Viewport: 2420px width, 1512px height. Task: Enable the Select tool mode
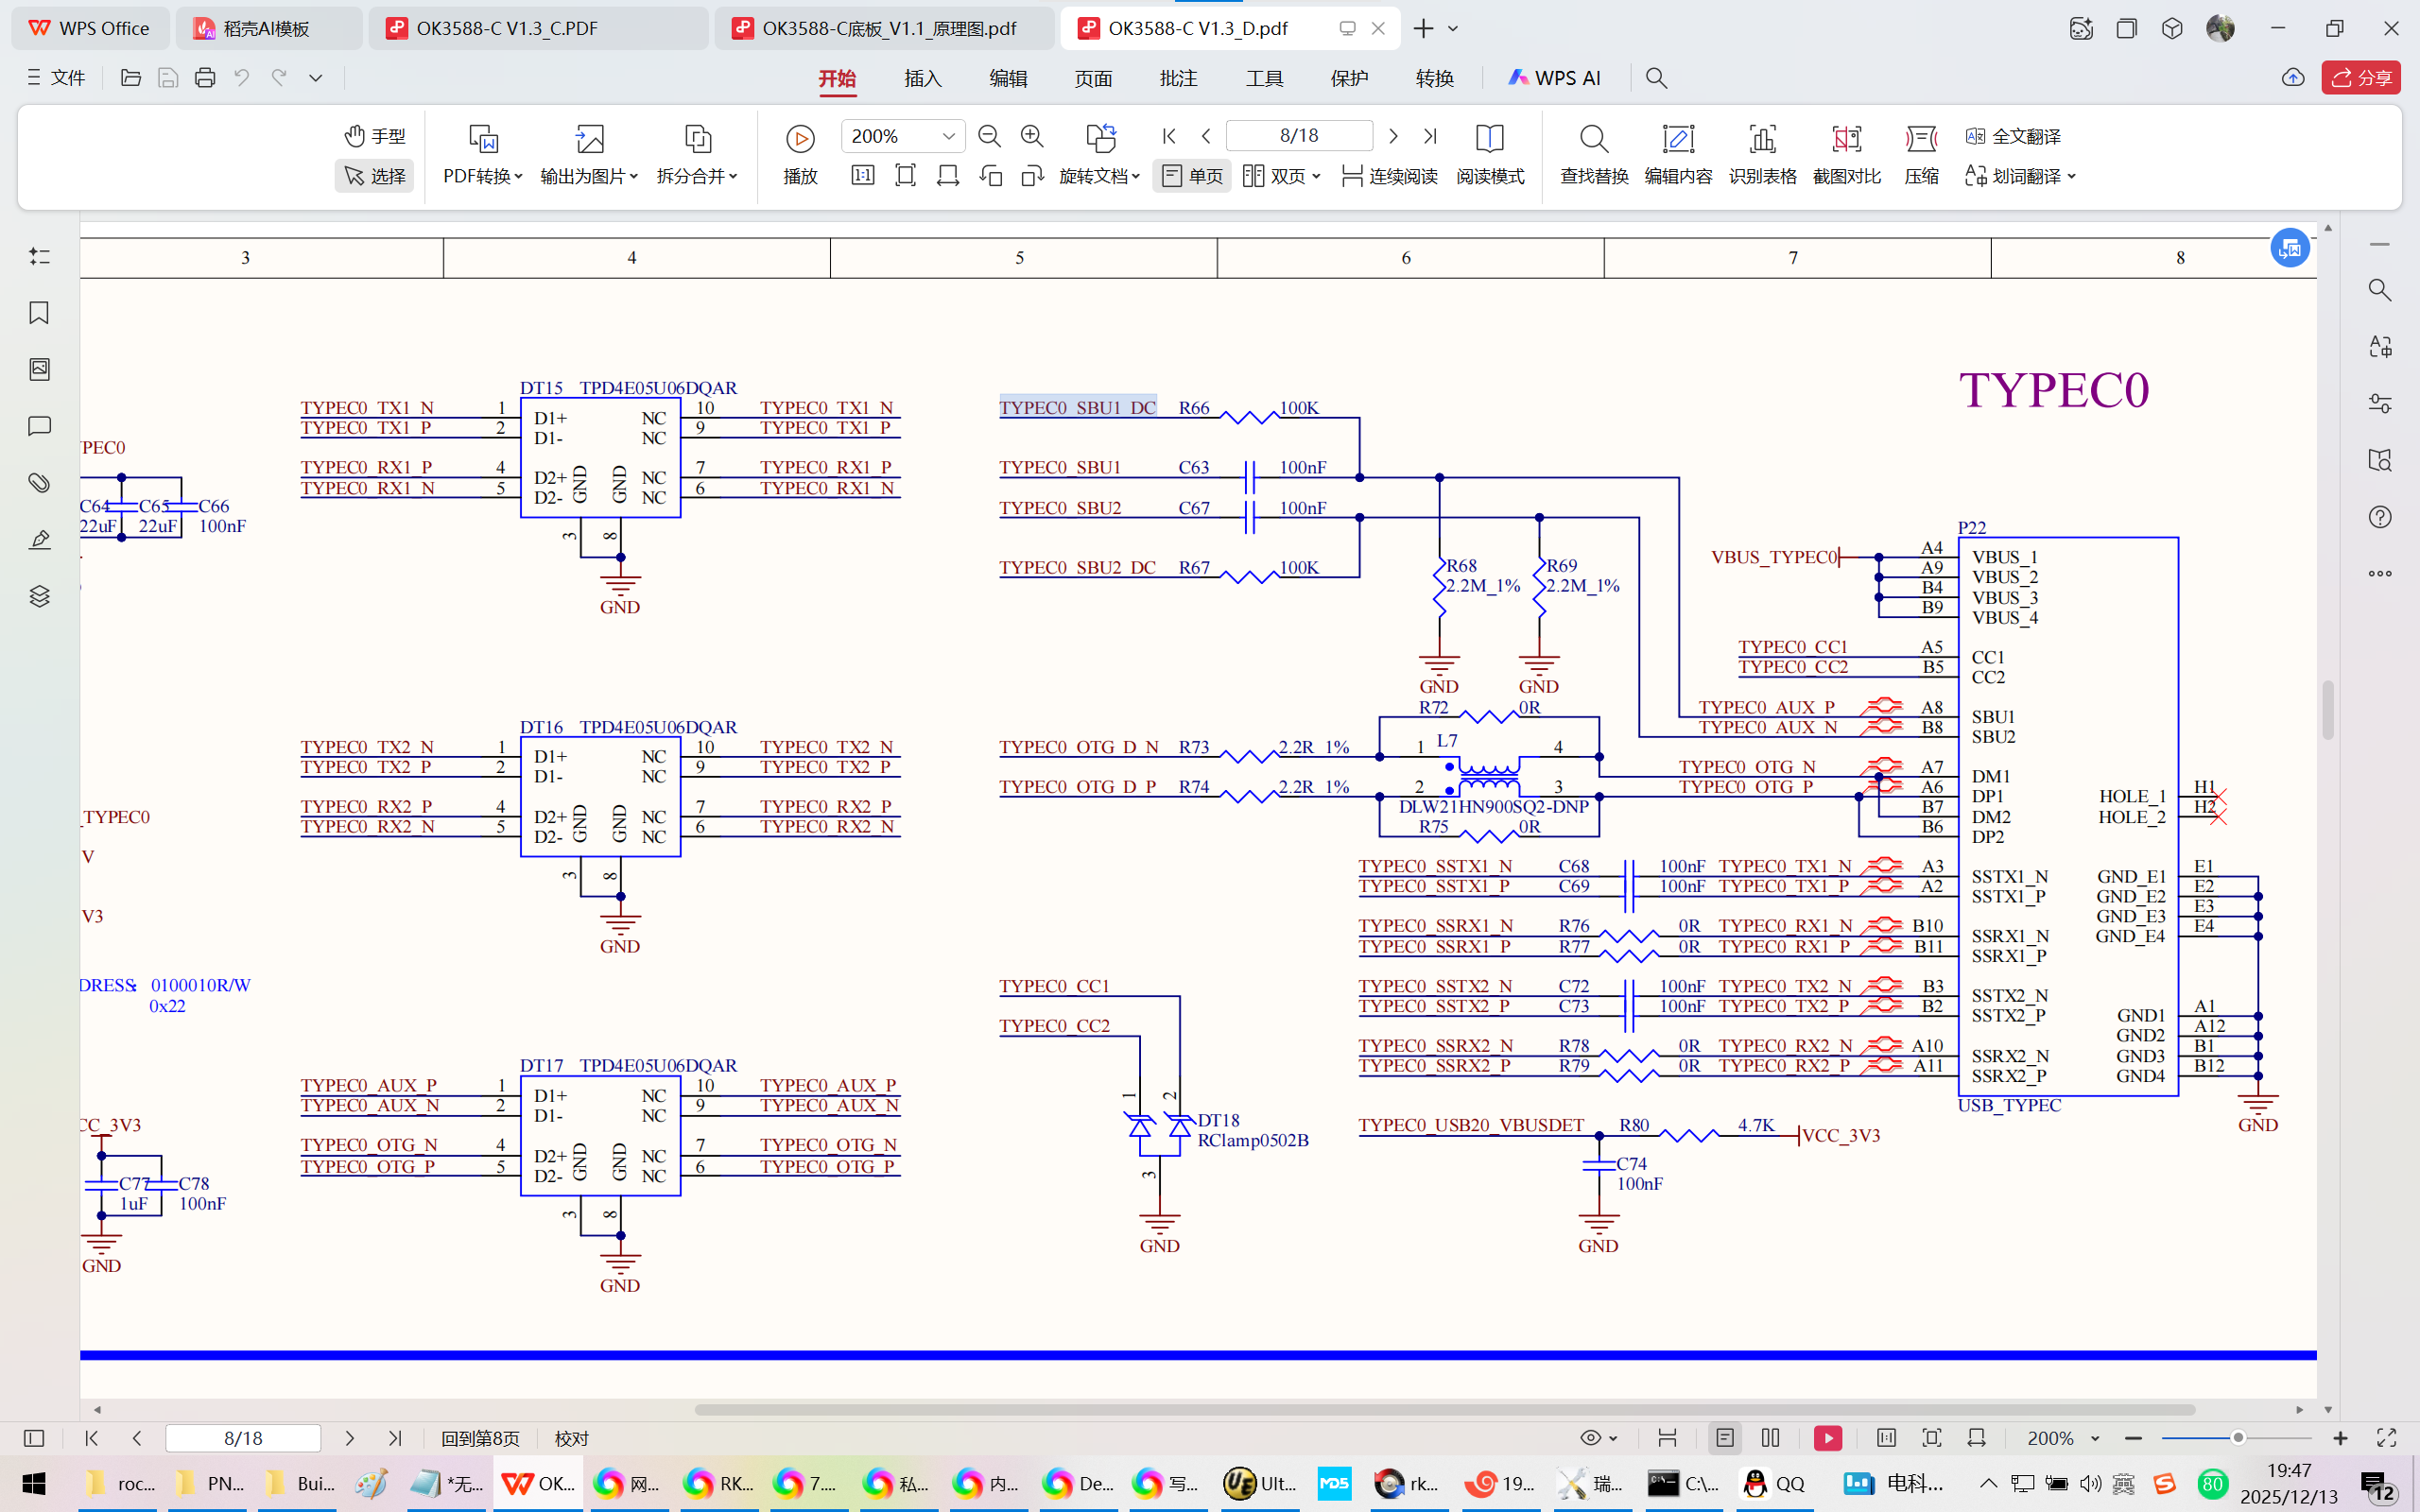tap(375, 176)
